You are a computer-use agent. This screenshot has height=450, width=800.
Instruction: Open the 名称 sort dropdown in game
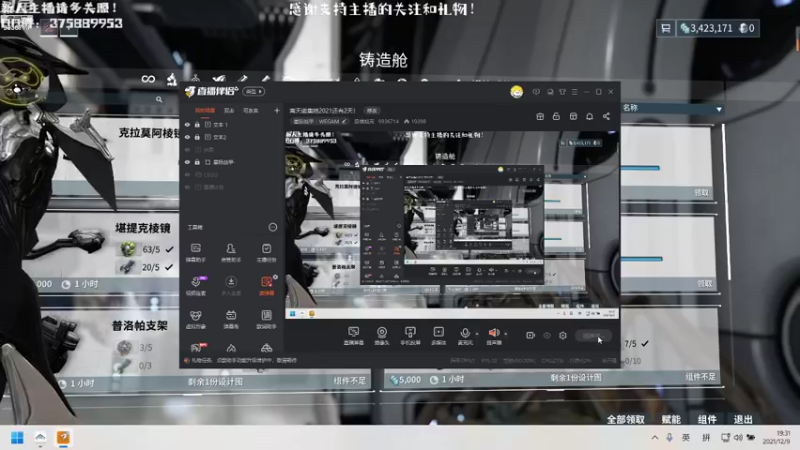[x=672, y=108]
